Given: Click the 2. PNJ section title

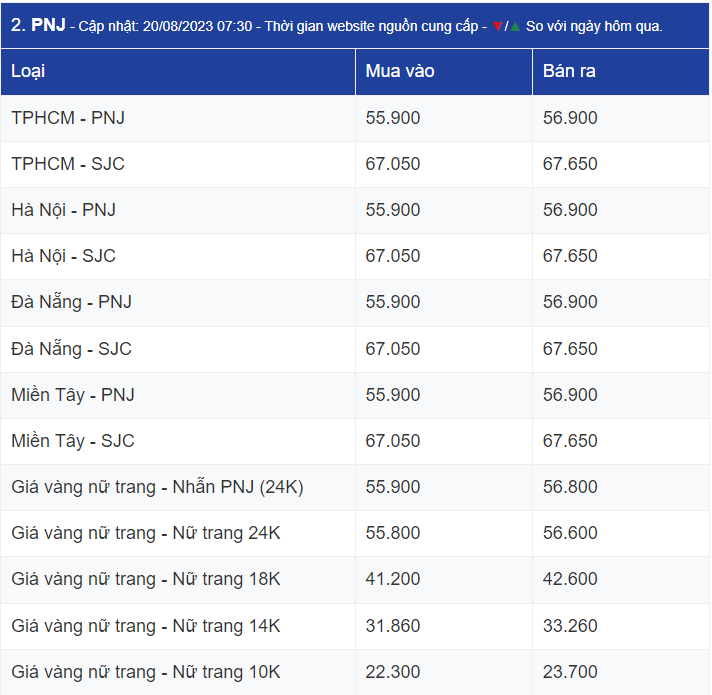Looking at the screenshot, I should 38,25.
